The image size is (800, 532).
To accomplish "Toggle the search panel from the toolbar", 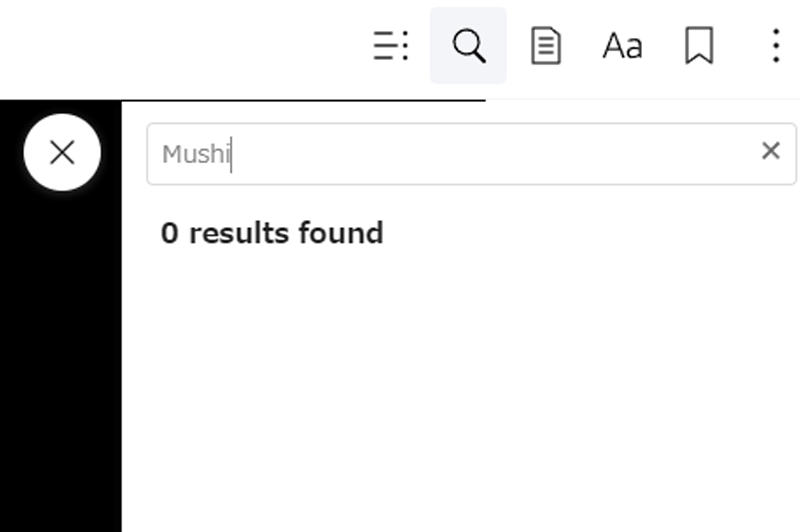I will tap(468, 46).
